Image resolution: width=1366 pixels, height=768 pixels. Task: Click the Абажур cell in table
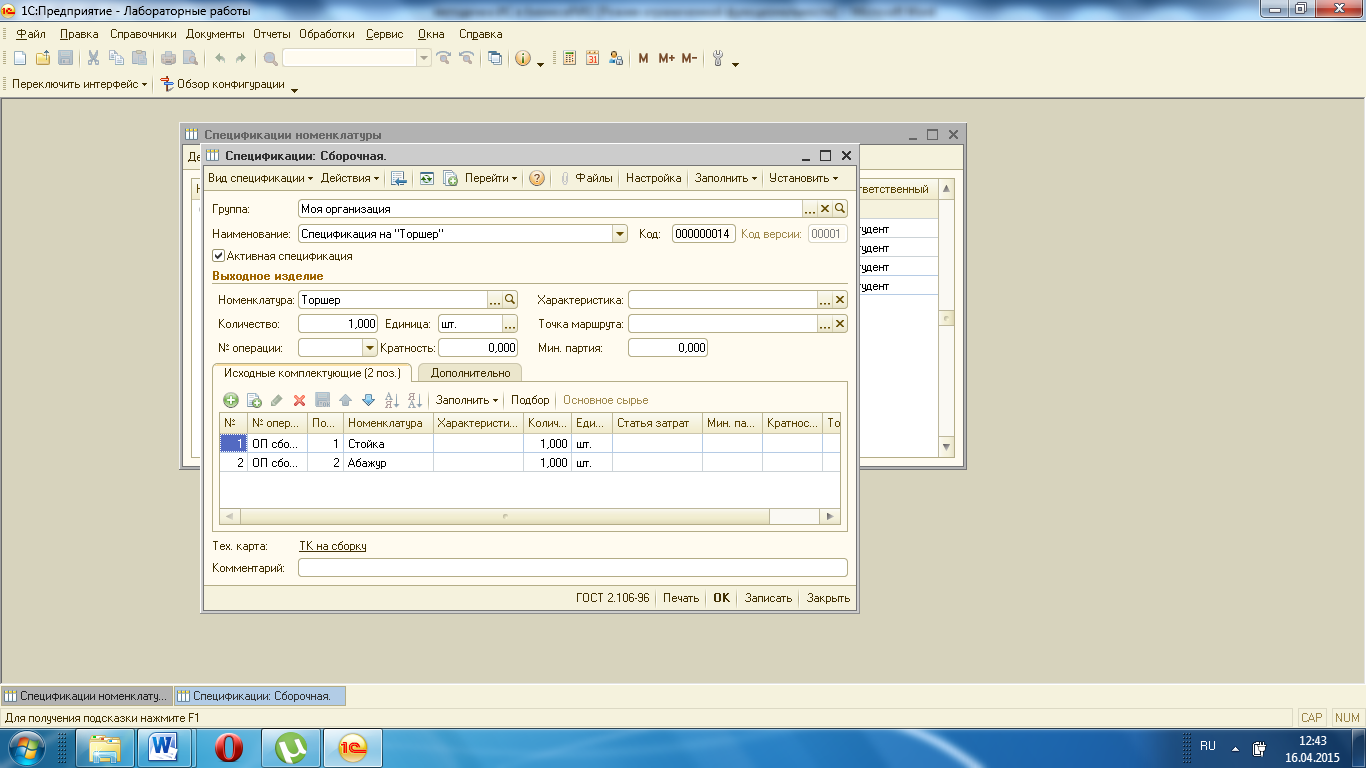coord(388,463)
